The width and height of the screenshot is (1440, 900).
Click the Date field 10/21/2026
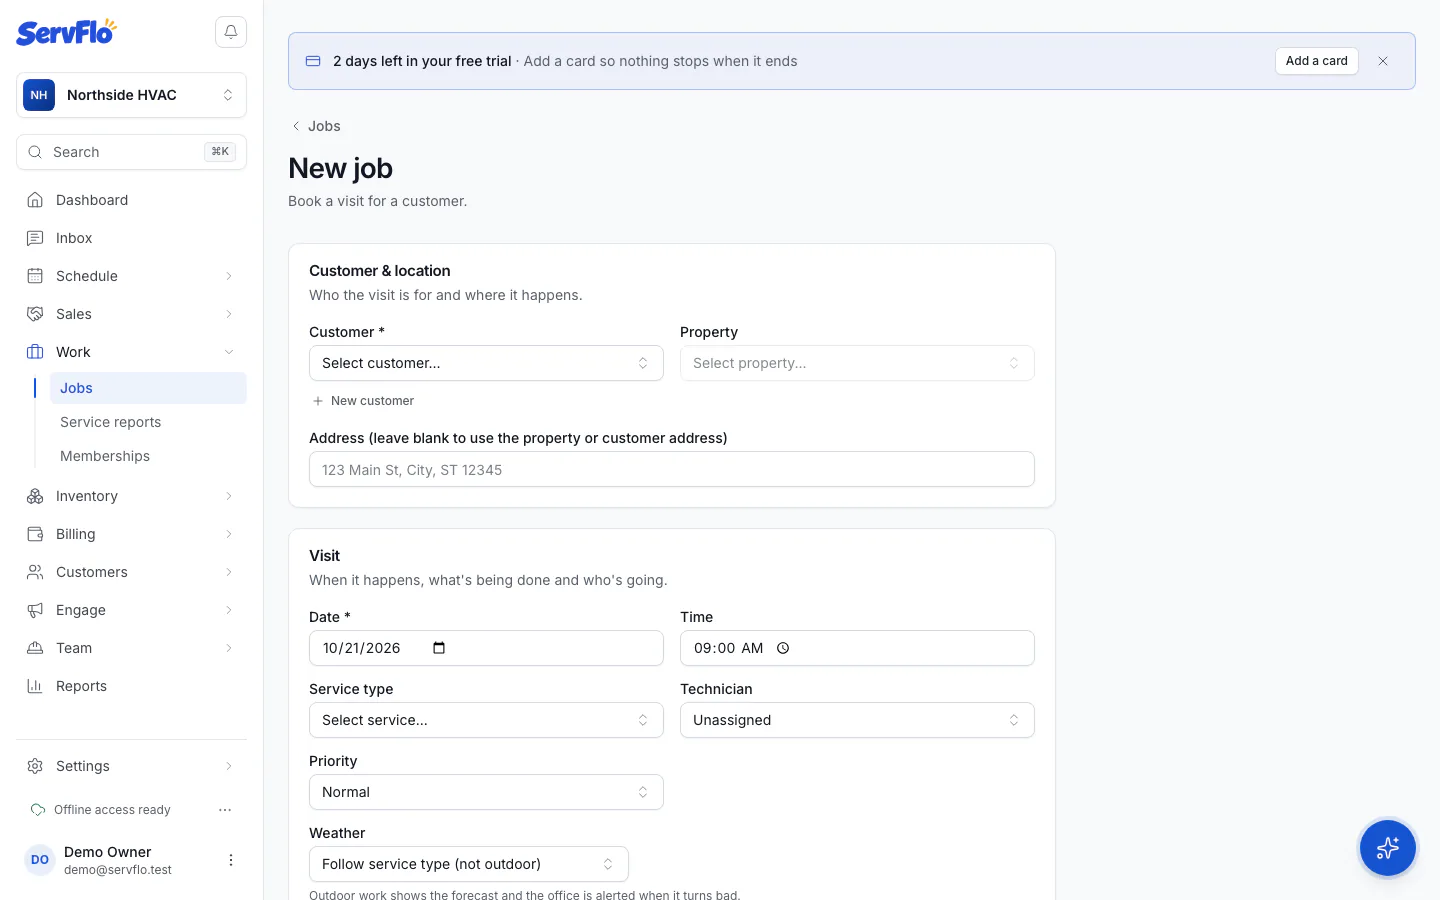[486, 648]
